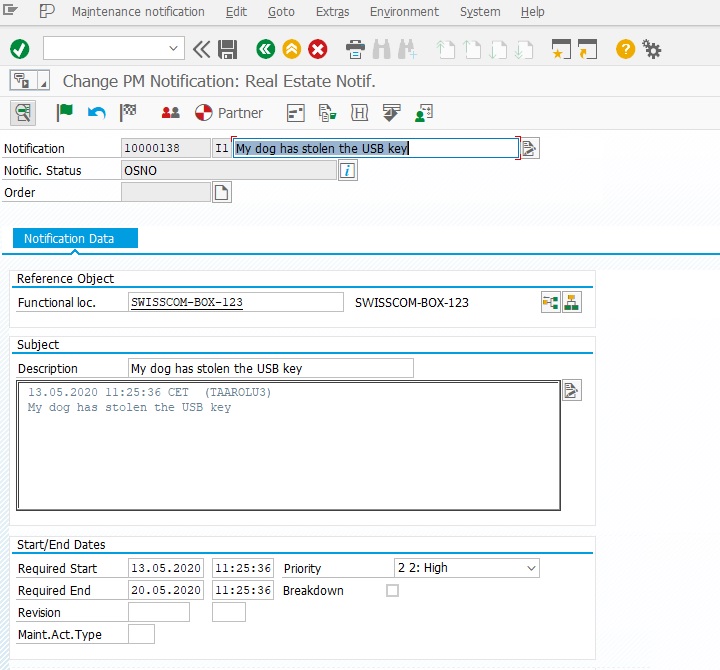Click the Maint.Act.Type field

click(x=141, y=634)
